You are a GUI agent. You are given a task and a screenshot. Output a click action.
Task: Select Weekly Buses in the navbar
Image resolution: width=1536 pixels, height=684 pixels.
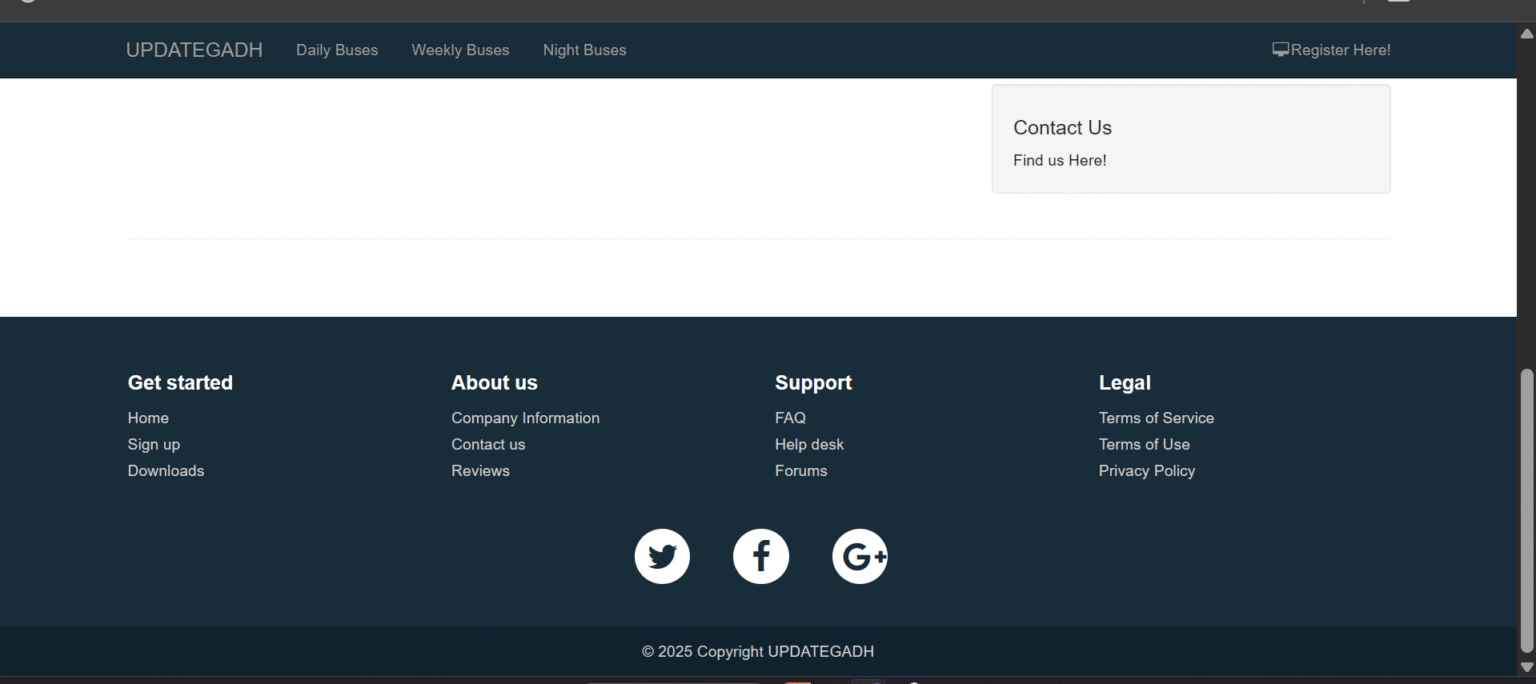(x=460, y=50)
